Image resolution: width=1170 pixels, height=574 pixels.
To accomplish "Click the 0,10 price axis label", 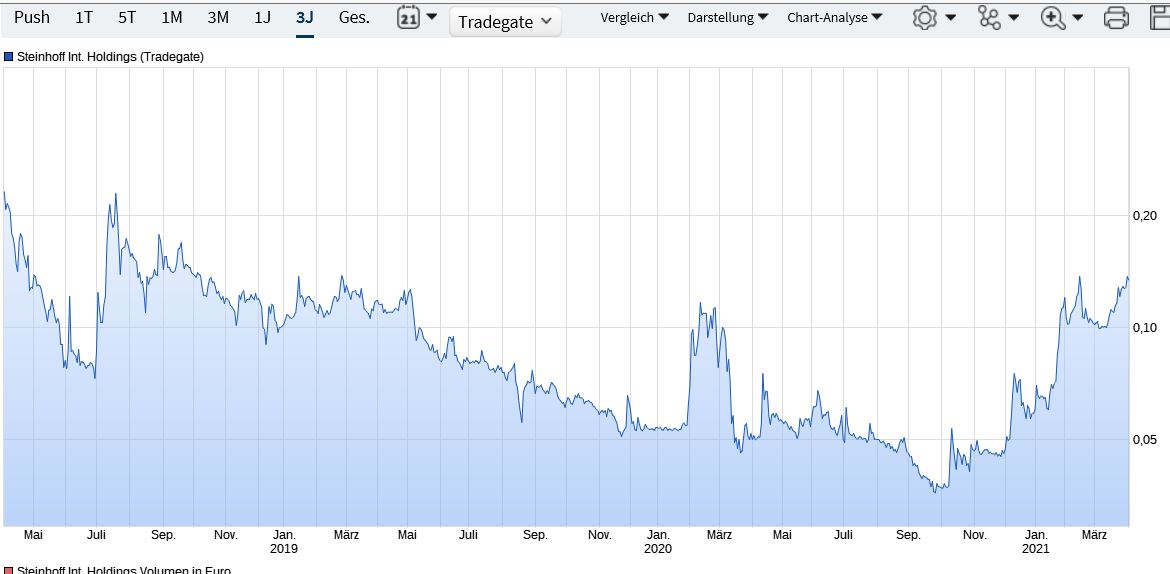I will (x=1145, y=328).
